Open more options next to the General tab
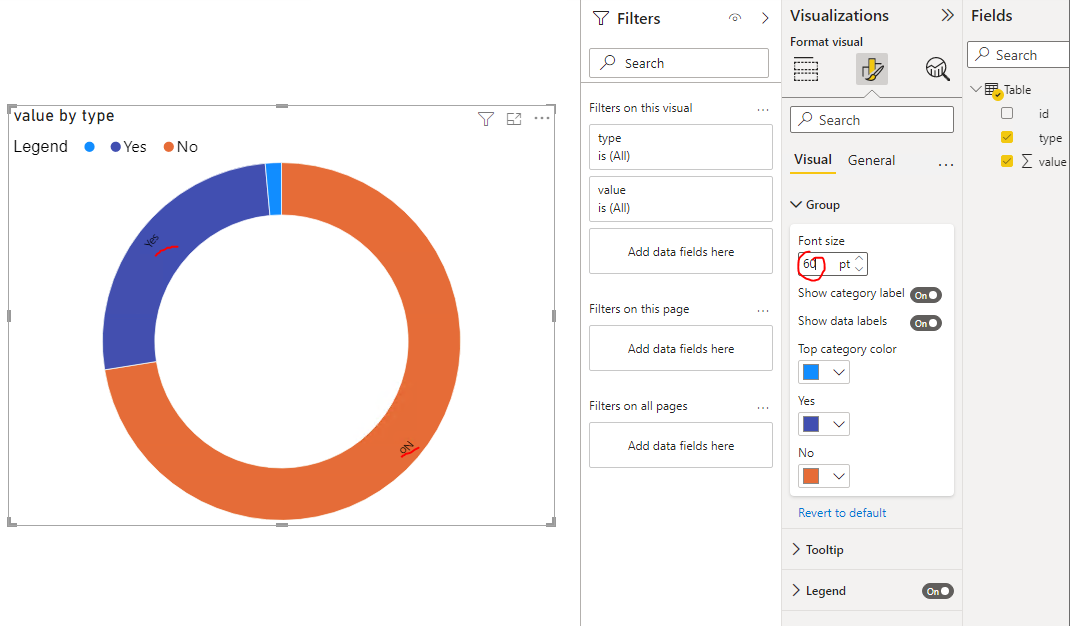 (946, 165)
